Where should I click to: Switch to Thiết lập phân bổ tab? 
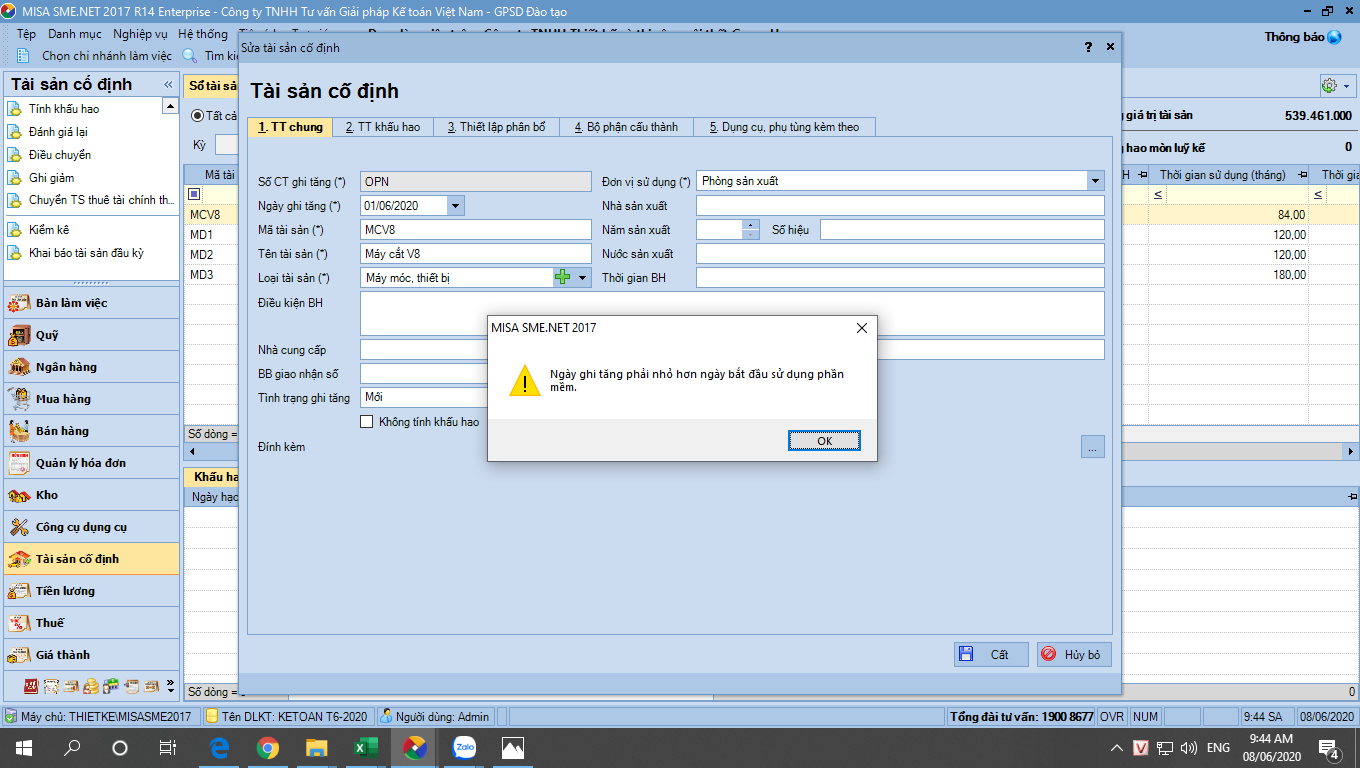(496, 127)
